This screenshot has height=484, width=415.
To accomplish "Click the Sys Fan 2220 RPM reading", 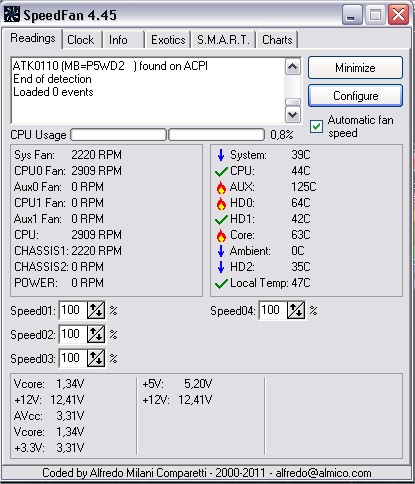I will pyautogui.click(x=68, y=155).
